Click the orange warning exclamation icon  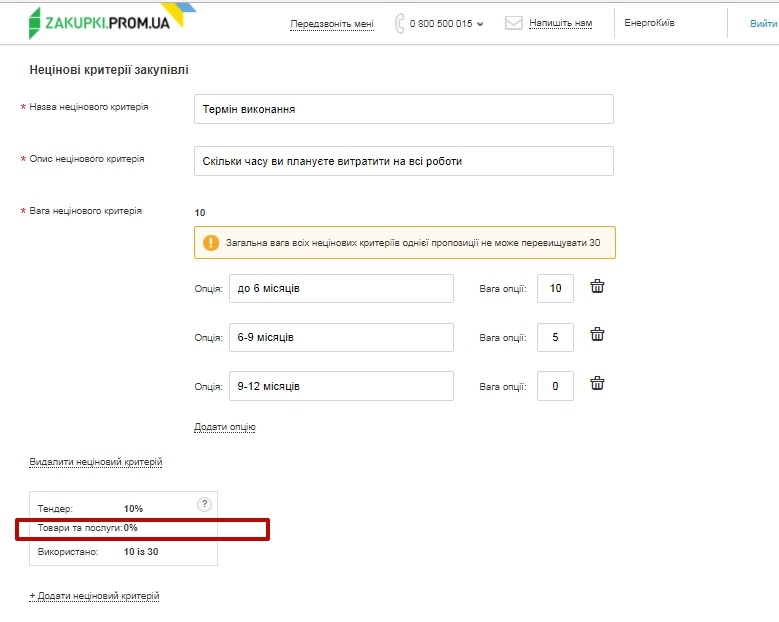click(x=211, y=242)
